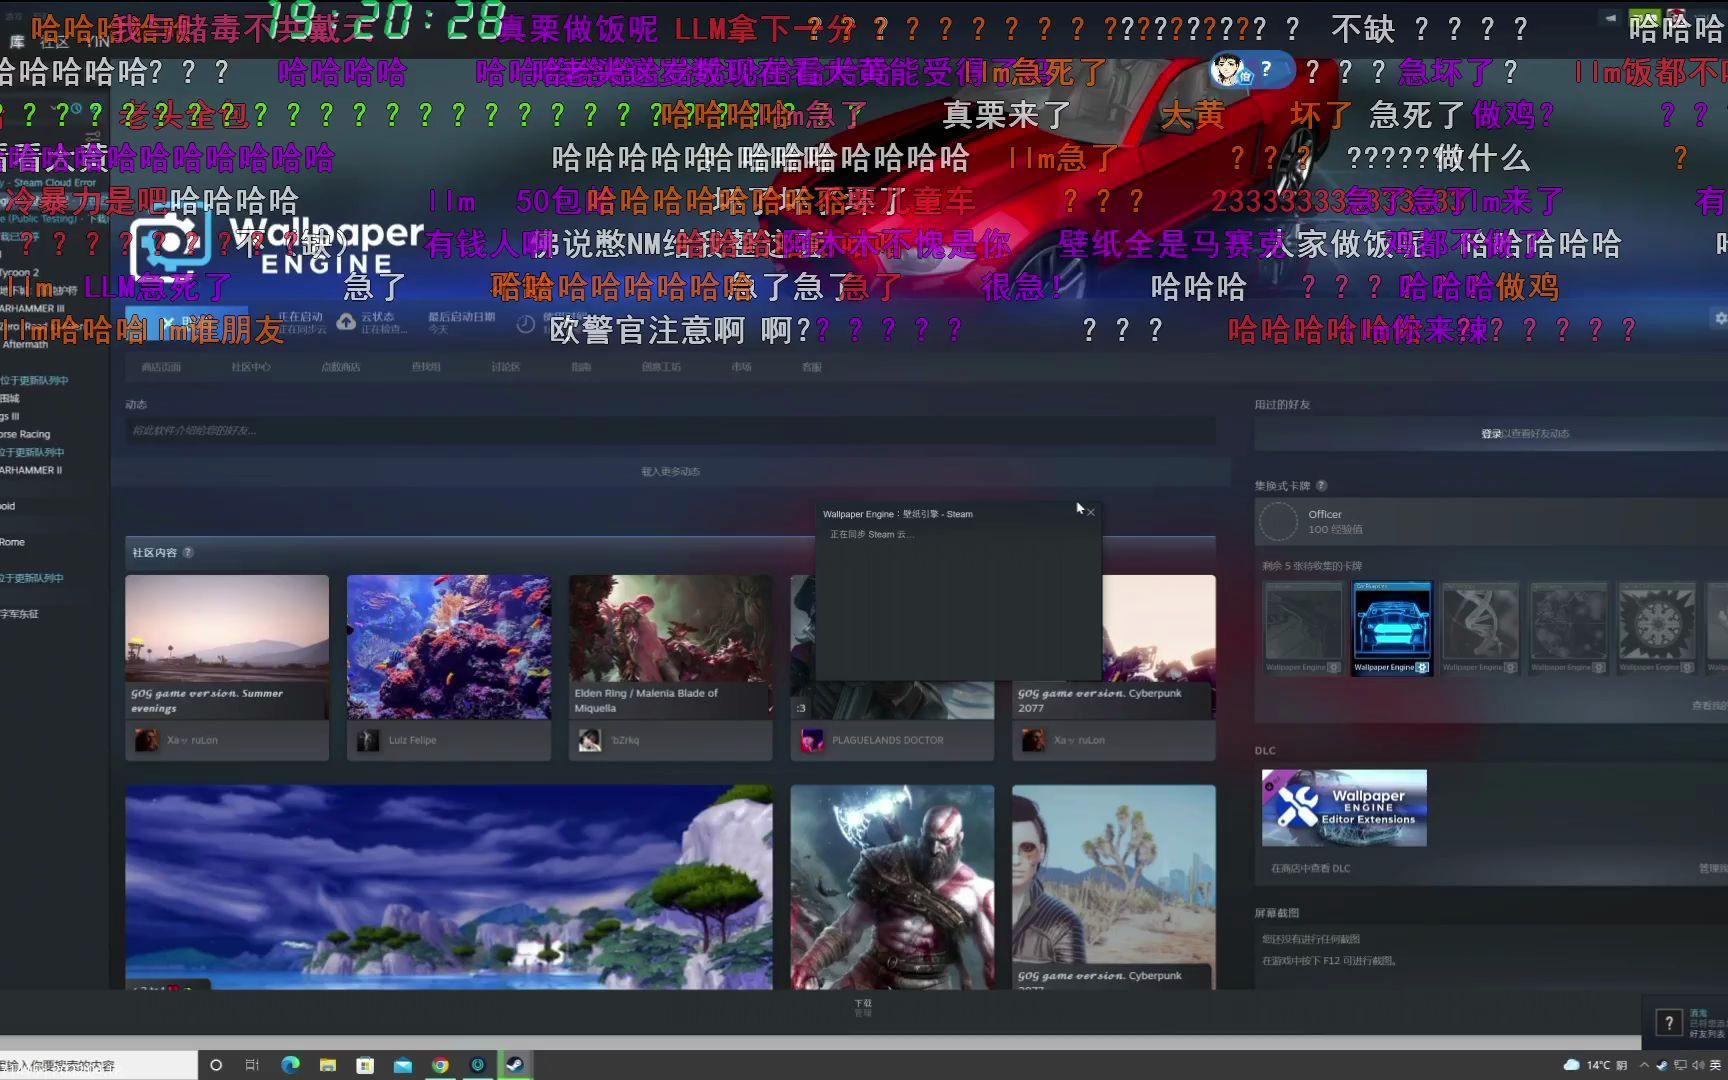This screenshot has width=1728, height=1080.
Task: Open the cloud status icon
Action: 346,322
